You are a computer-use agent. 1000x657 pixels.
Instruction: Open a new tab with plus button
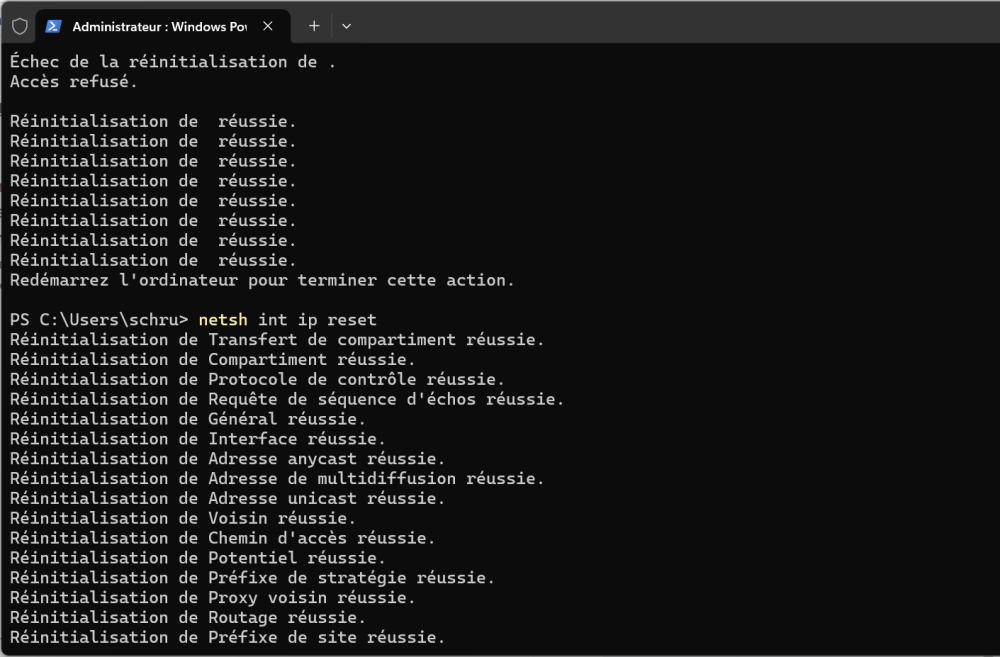coord(314,26)
